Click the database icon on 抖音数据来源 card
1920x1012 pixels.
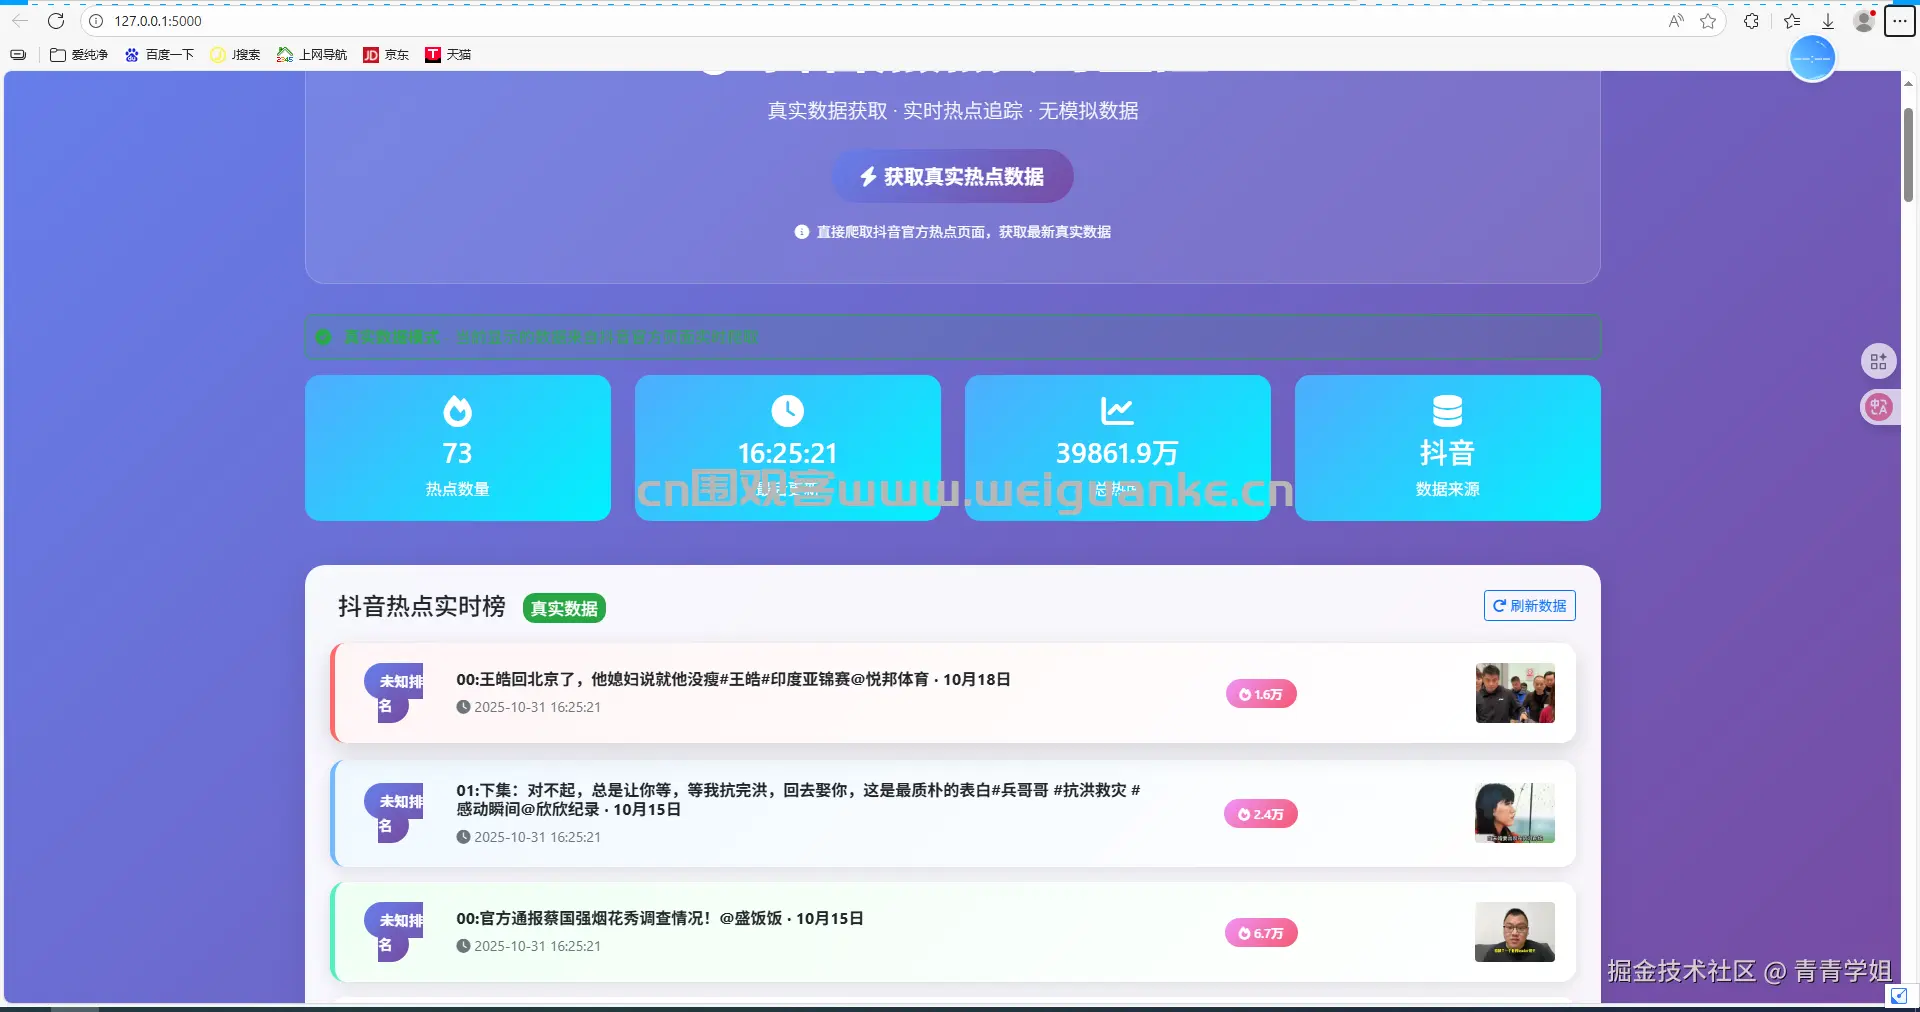coord(1447,410)
